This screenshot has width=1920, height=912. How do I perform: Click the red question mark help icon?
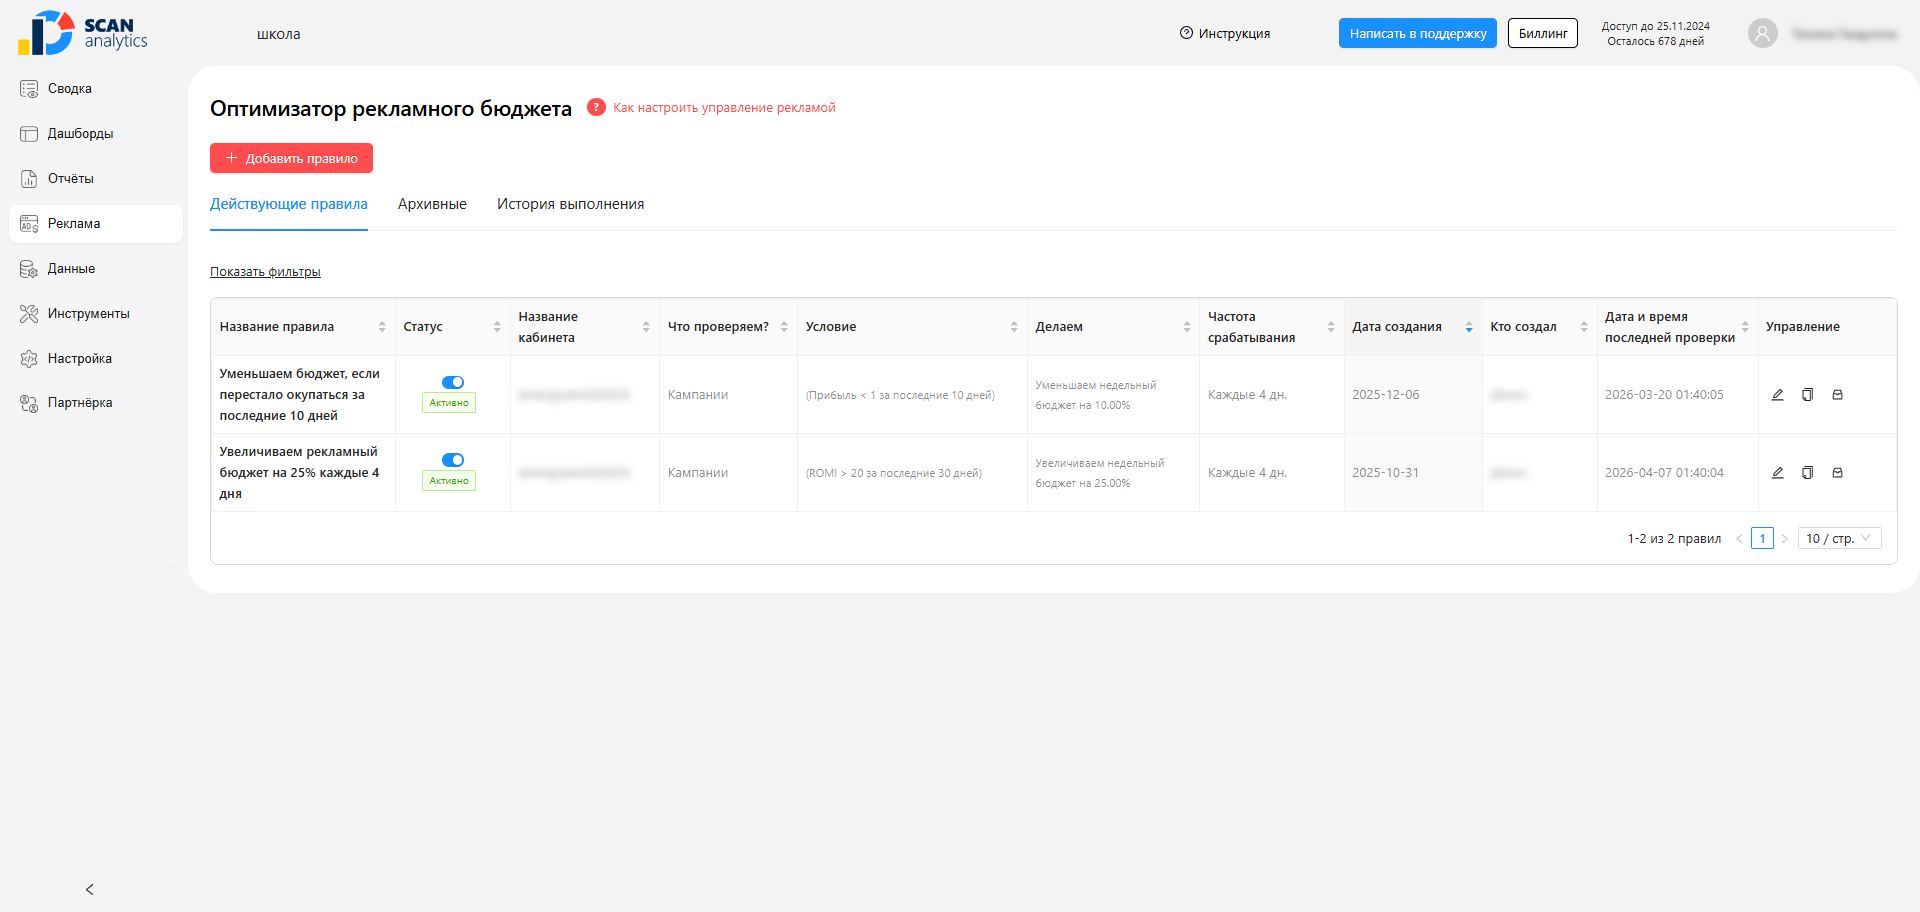(596, 107)
